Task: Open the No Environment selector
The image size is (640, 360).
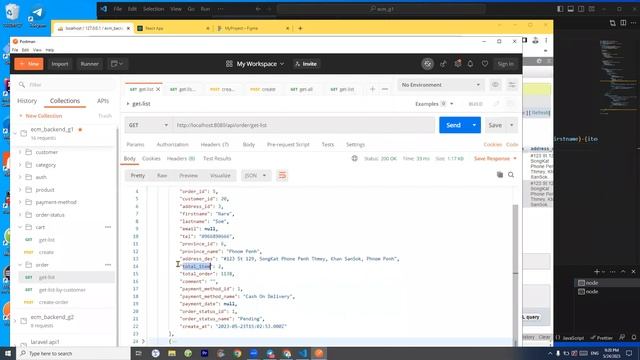Action: point(440,85)
